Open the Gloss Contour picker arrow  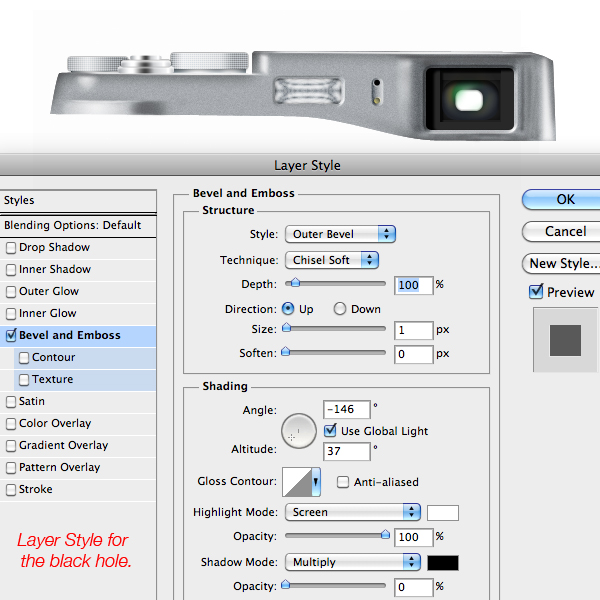(316, 482)
